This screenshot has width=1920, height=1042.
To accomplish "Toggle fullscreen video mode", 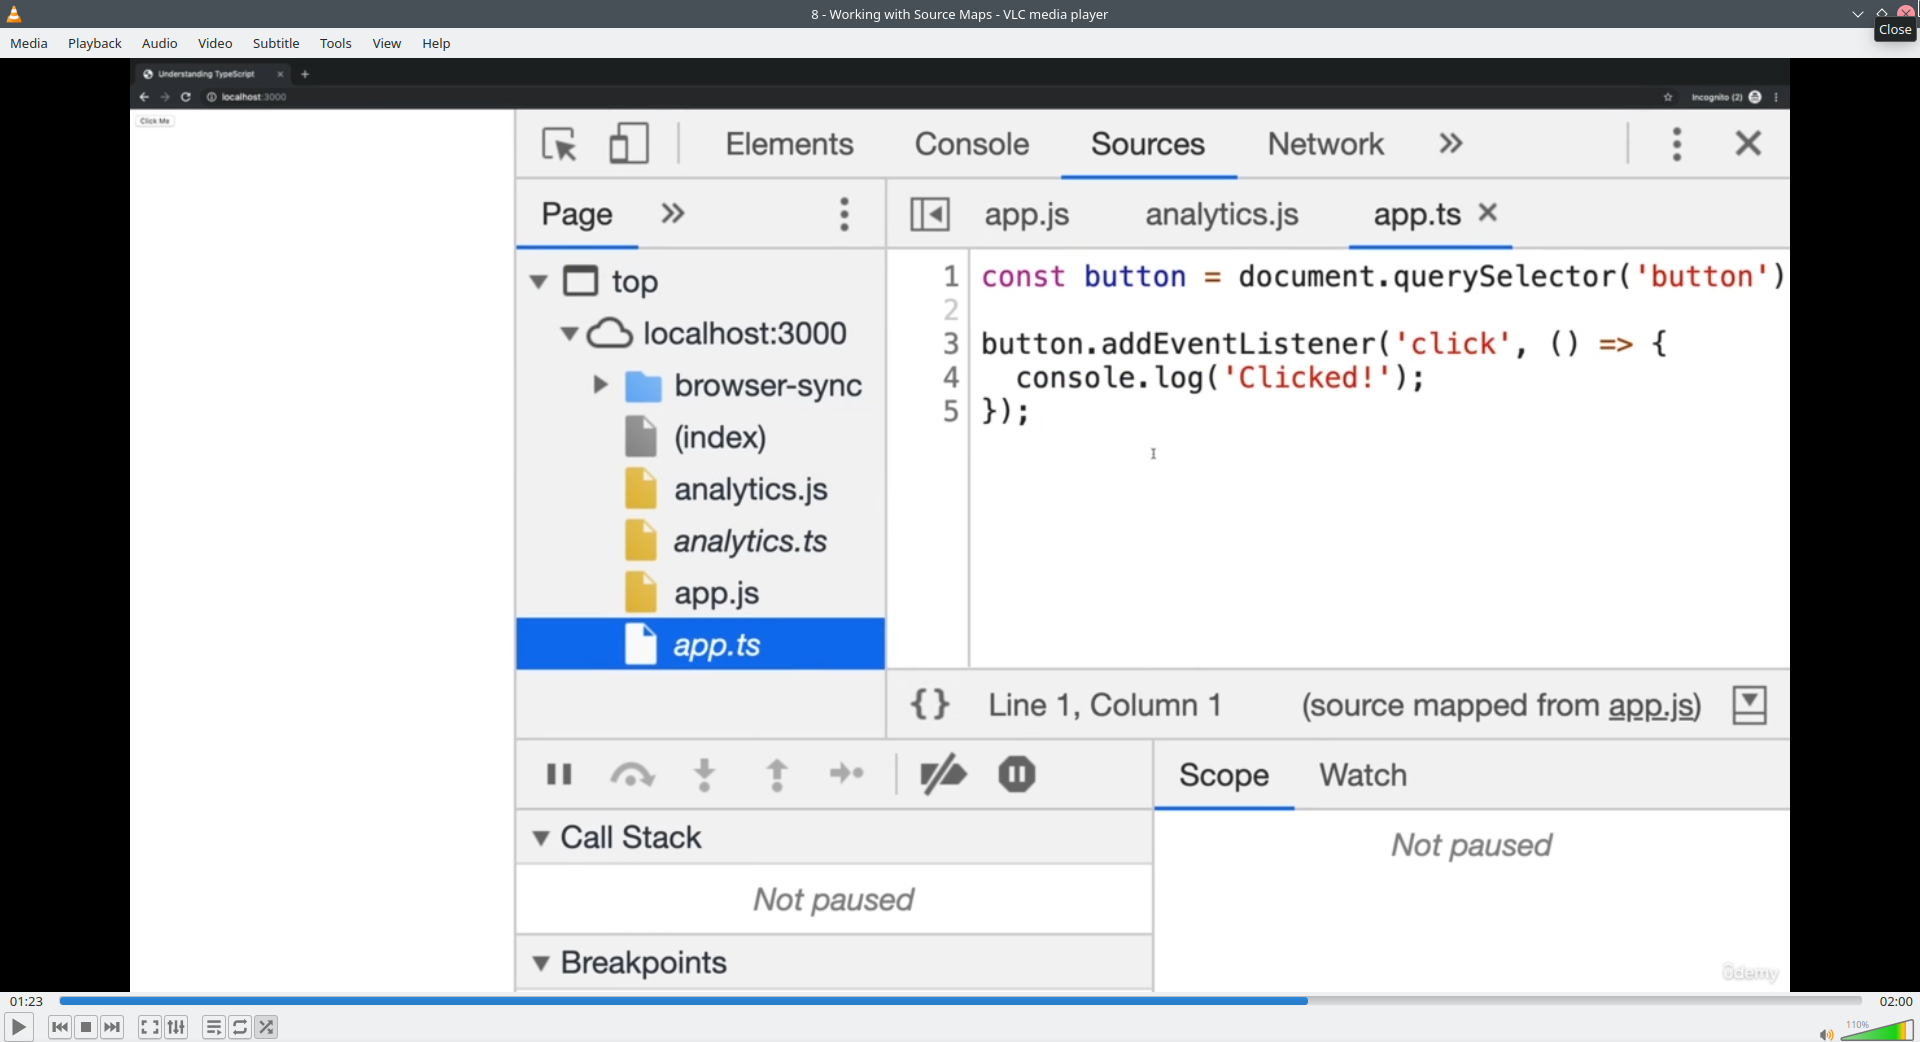I will (149, 1027).
